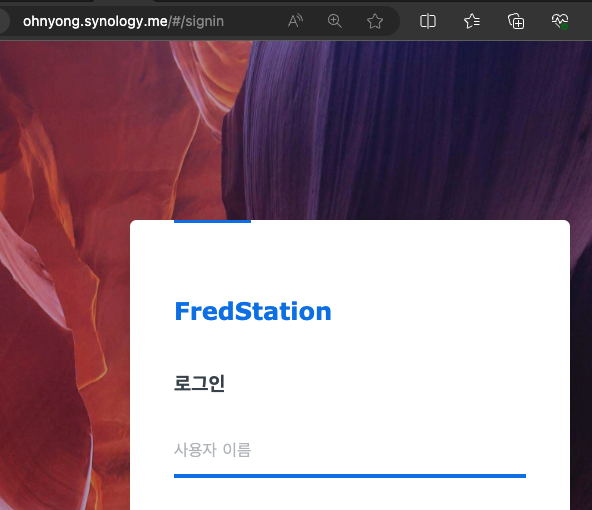Open Browser essentials heartbeat icon
The width and height of the screenshot is (592, 510).
pyautogui.click(x=560, y=21)
